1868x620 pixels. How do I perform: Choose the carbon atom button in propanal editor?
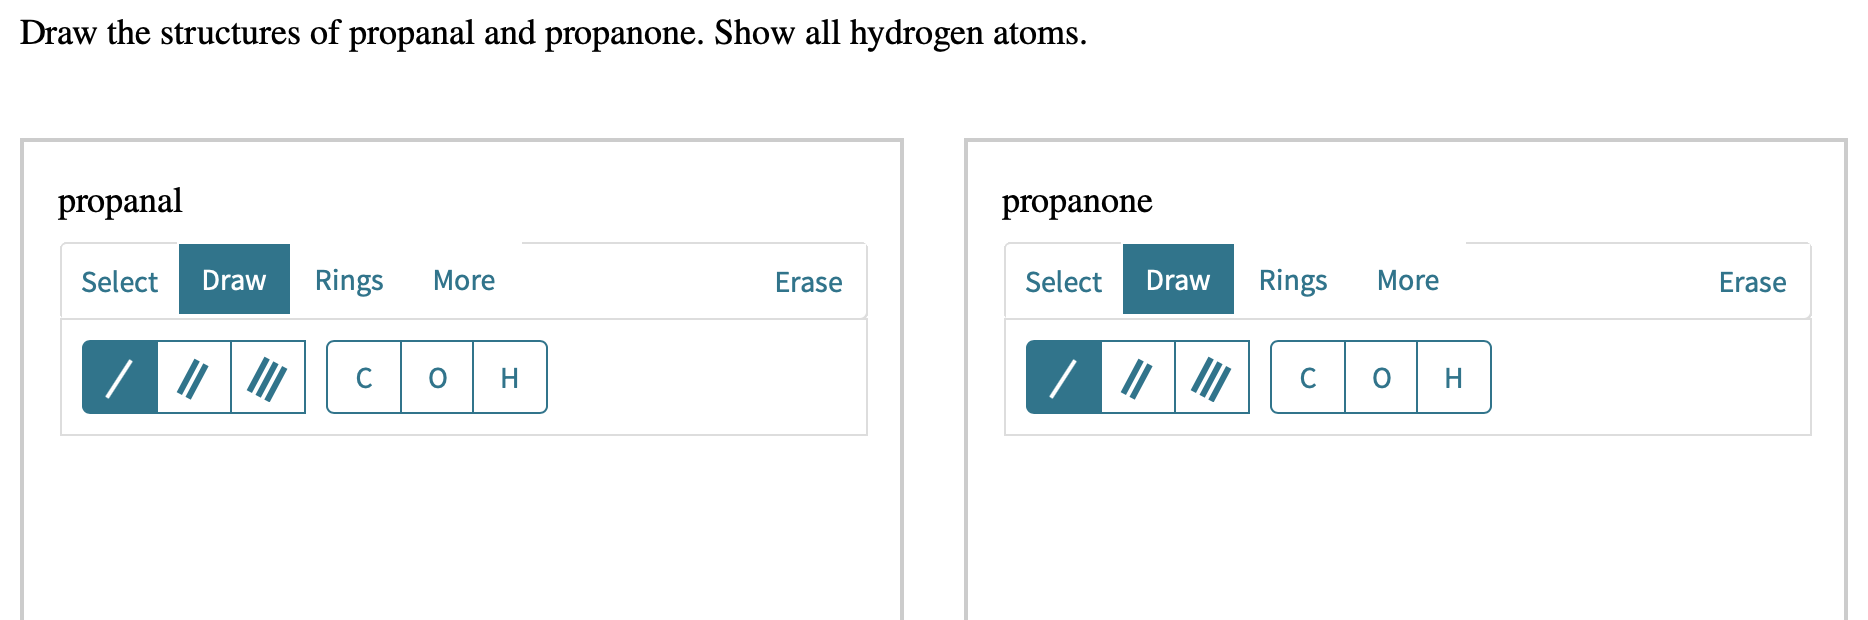[x=363, y=378]
